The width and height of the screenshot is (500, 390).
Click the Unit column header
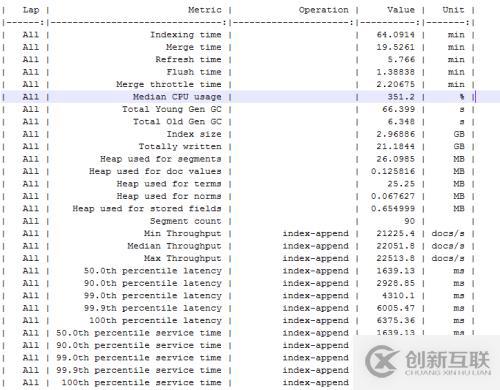453,10
